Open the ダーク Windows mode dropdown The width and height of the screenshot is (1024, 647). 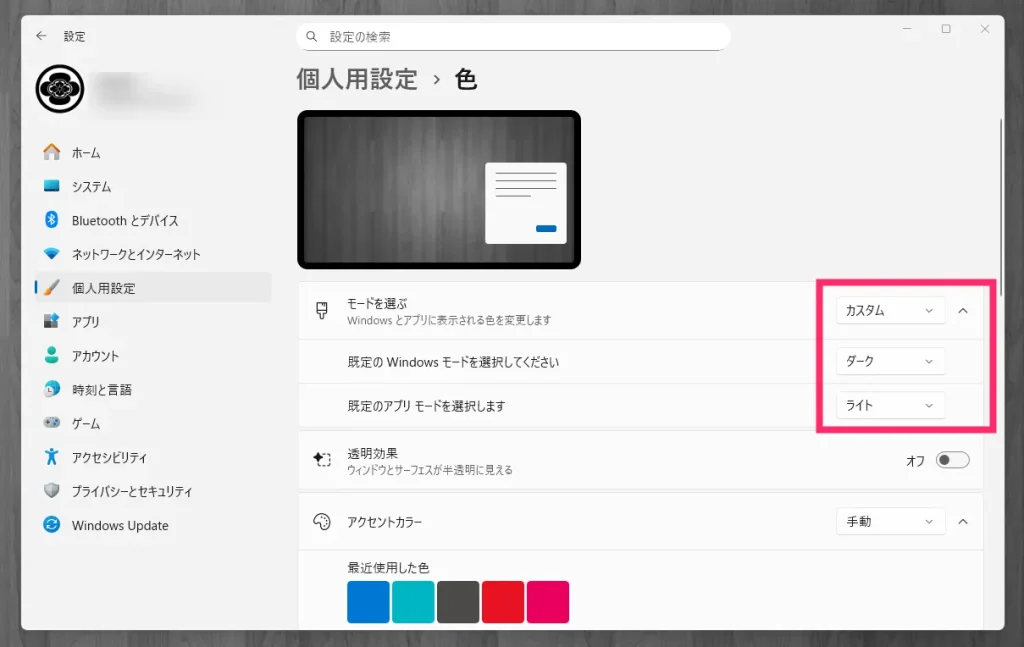click(890, 361)
